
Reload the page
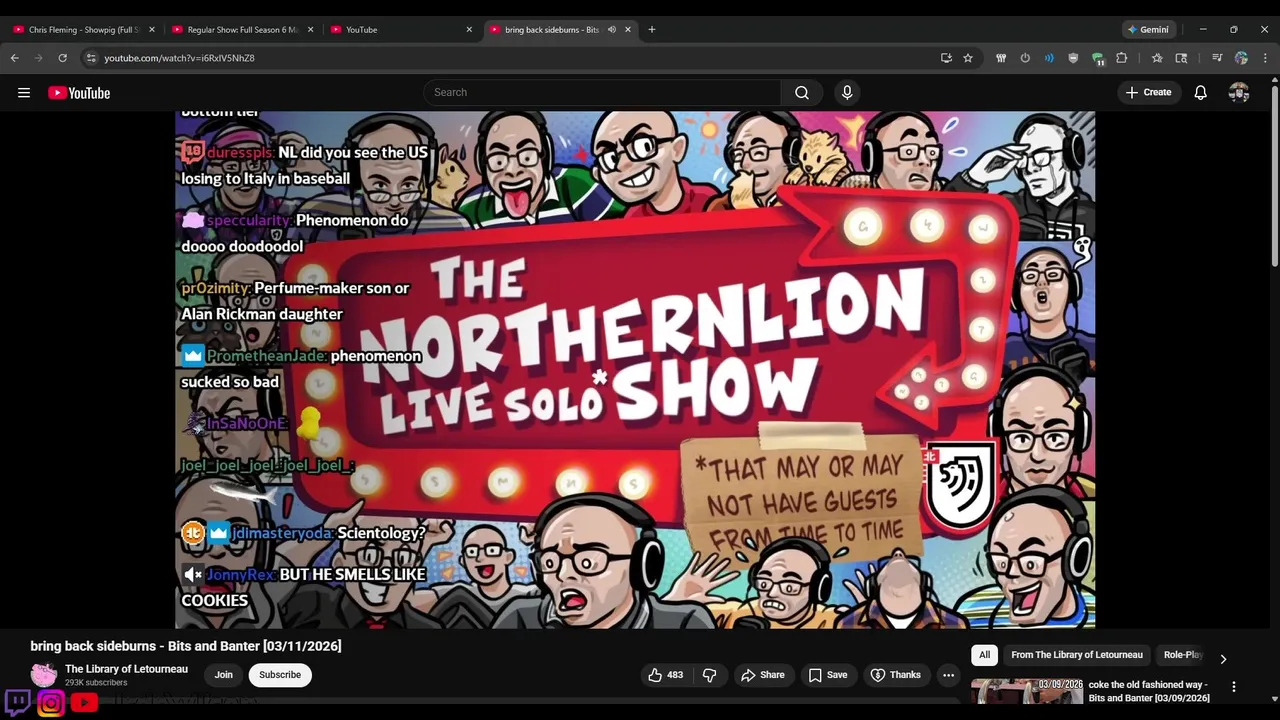click(x=63, y=58)
